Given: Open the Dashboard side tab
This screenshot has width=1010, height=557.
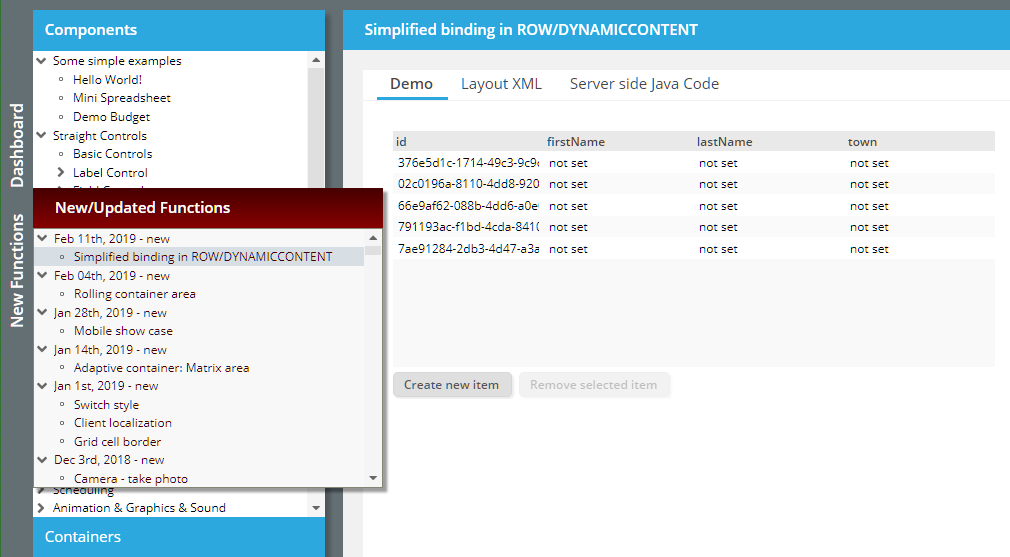Looking at the screenshot, I should tap(17, 145).
